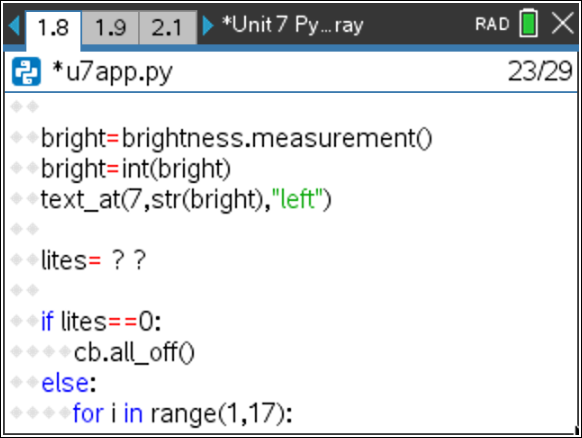This screenshot has height=438, width=582.
Task: Click the blue if keyword before lites==0
Action: [x=47, y=321]
